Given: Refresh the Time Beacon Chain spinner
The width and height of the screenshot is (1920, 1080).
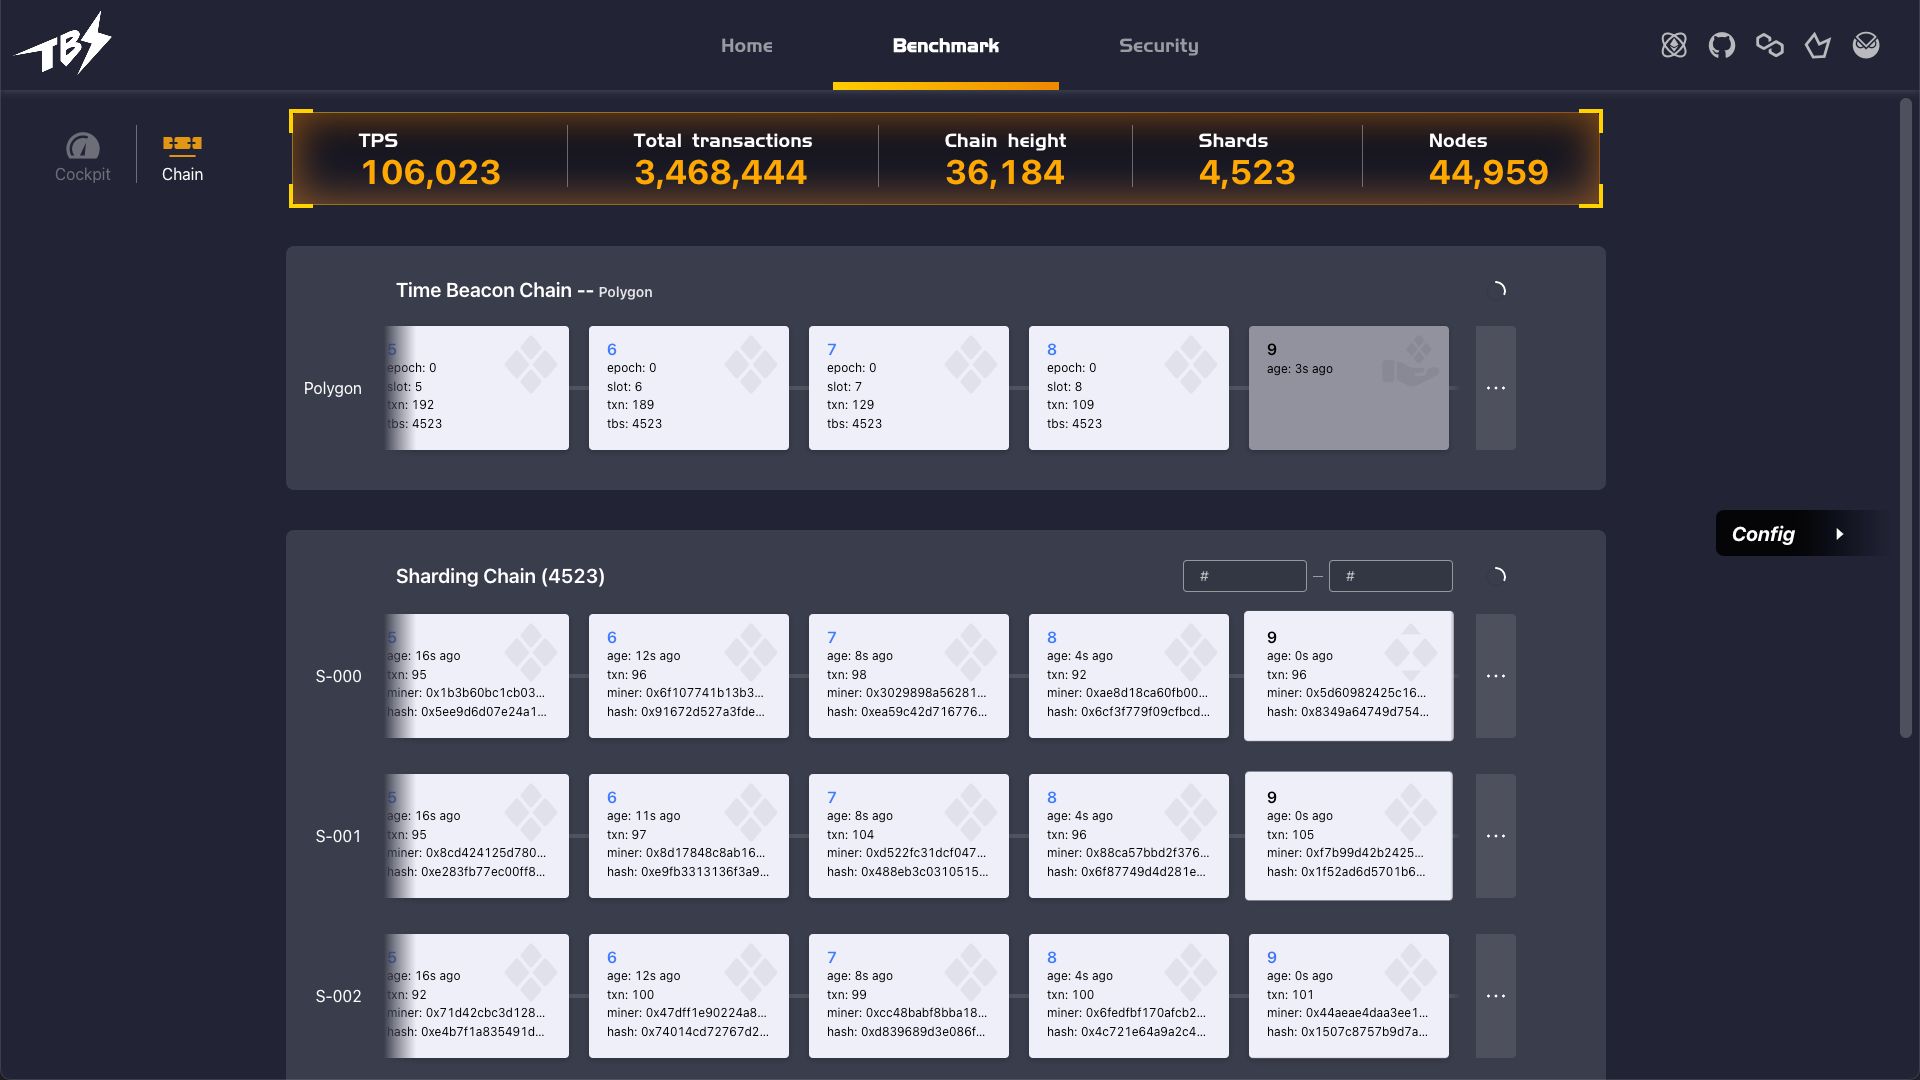Looking at the screenshot, I should click(1497, 290).
